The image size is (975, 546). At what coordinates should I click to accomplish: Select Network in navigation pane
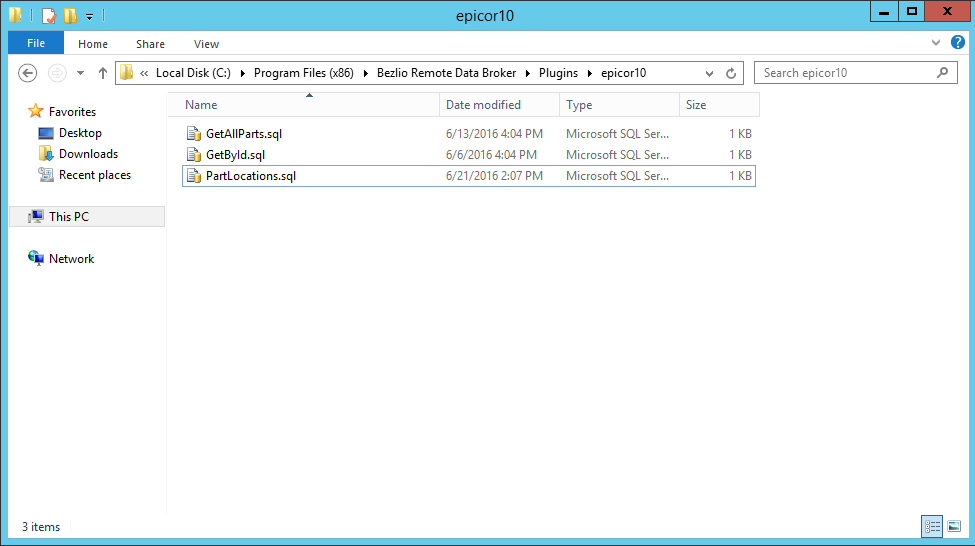pos(72,259)
